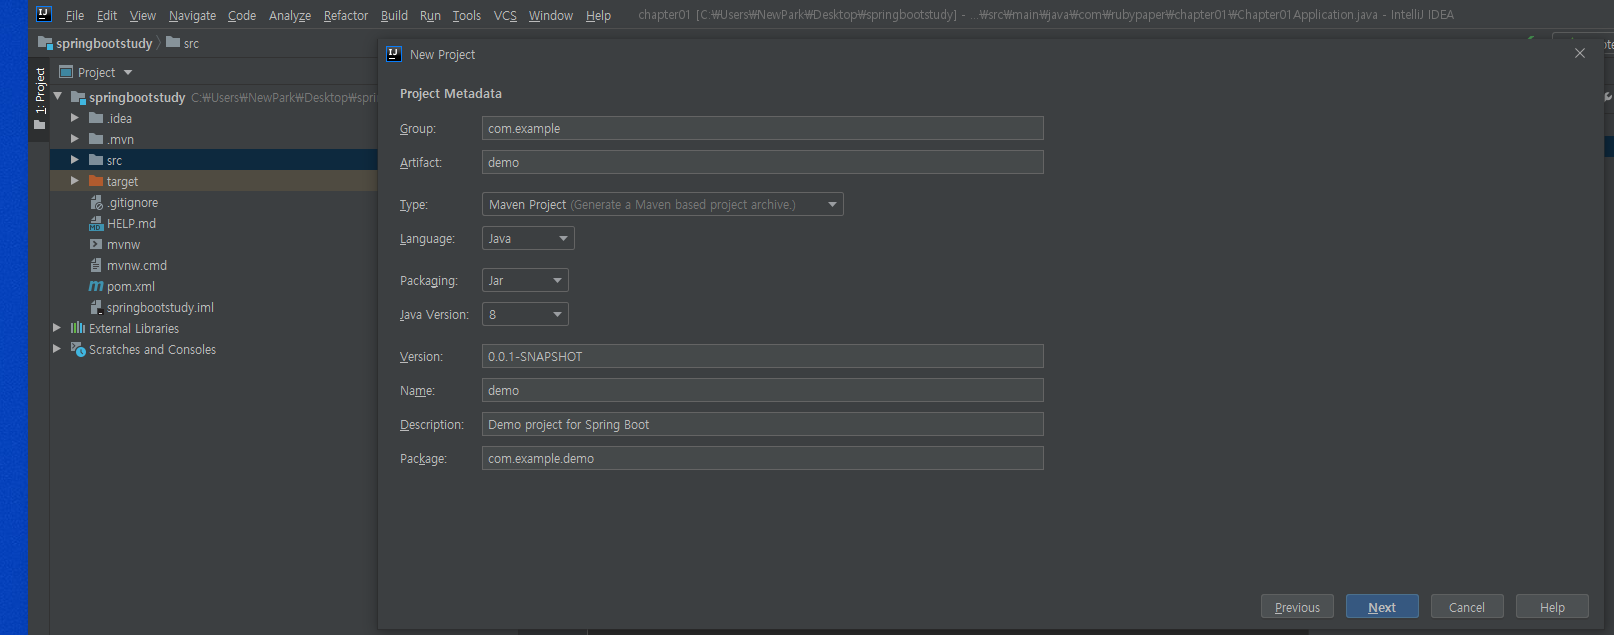Click the HELP.md markdown file icon
Image resolution: width=1614 pixels, height=635 pixels.
tap(96, 223)
